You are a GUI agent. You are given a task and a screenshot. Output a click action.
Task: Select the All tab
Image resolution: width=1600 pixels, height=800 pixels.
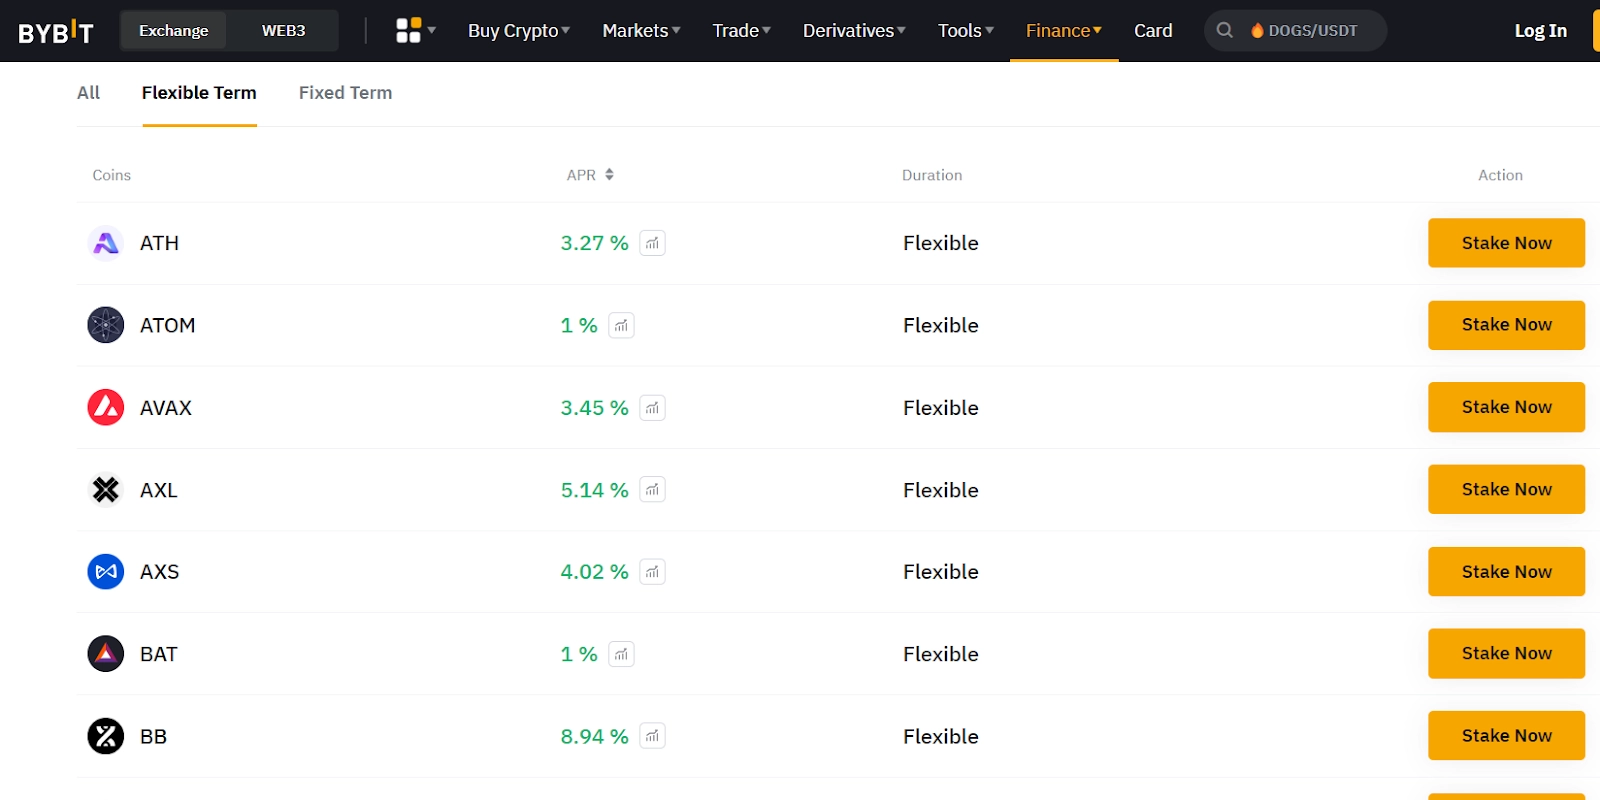tap(88, 93)
